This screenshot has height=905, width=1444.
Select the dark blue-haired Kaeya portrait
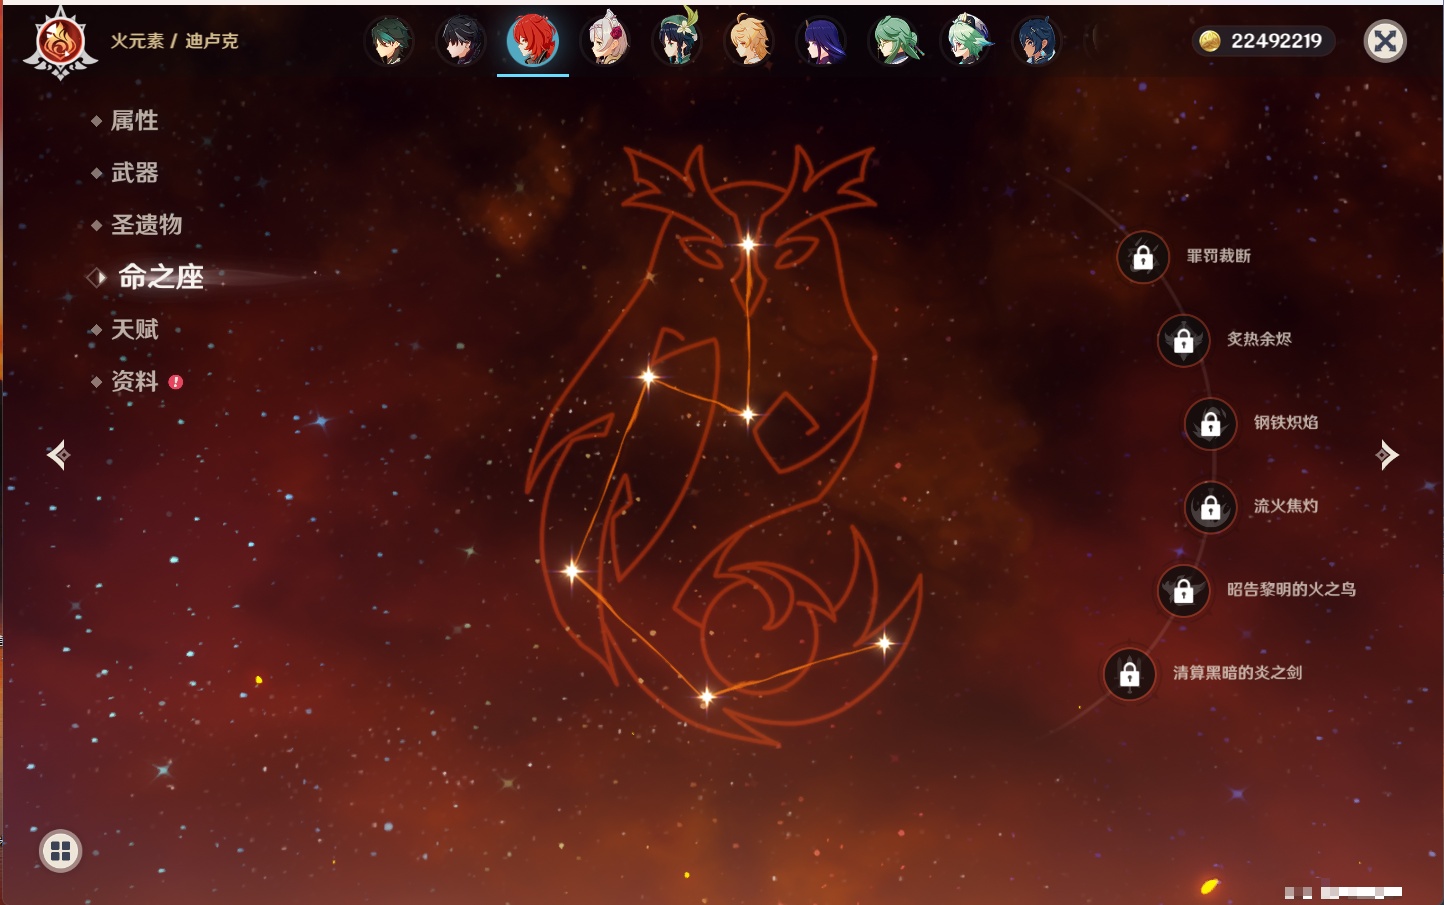(x=1037, y=41)
